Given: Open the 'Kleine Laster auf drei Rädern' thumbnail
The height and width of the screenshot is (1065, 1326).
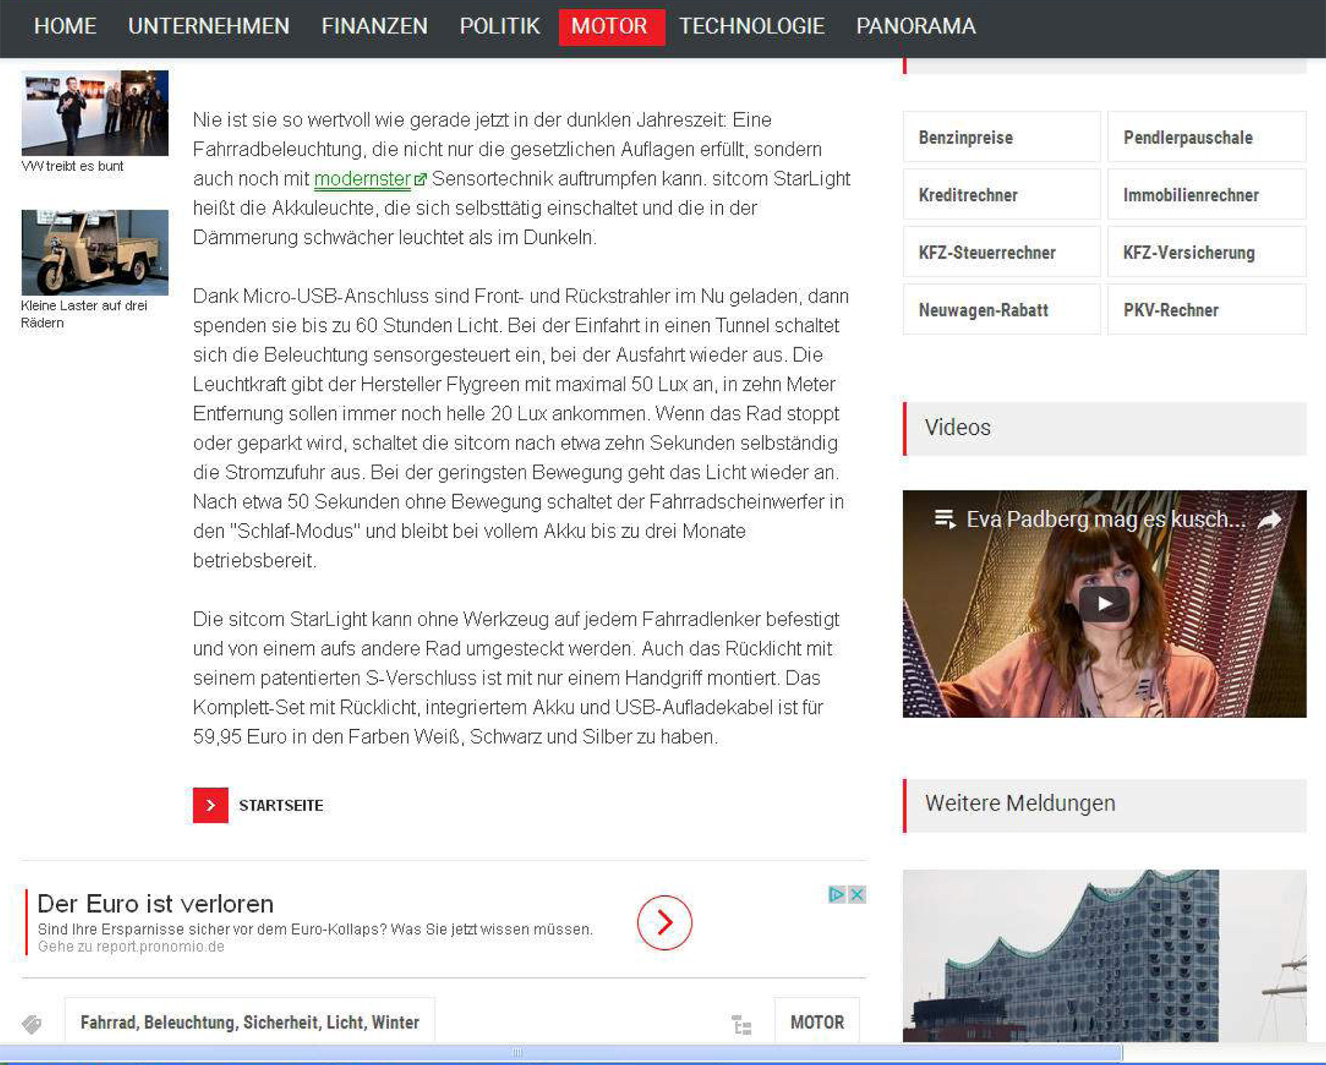Looking at the screenshot, I should (95, 252).
